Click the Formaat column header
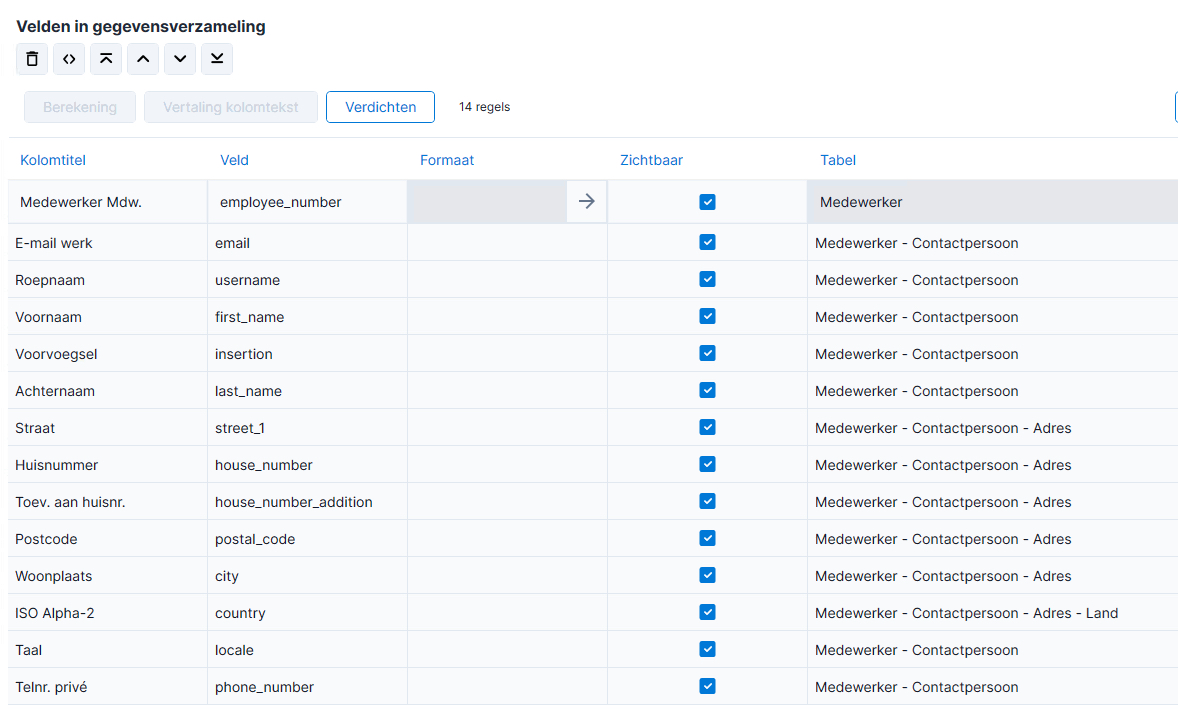The image size is (1178, 721). (x=447, y=160)
